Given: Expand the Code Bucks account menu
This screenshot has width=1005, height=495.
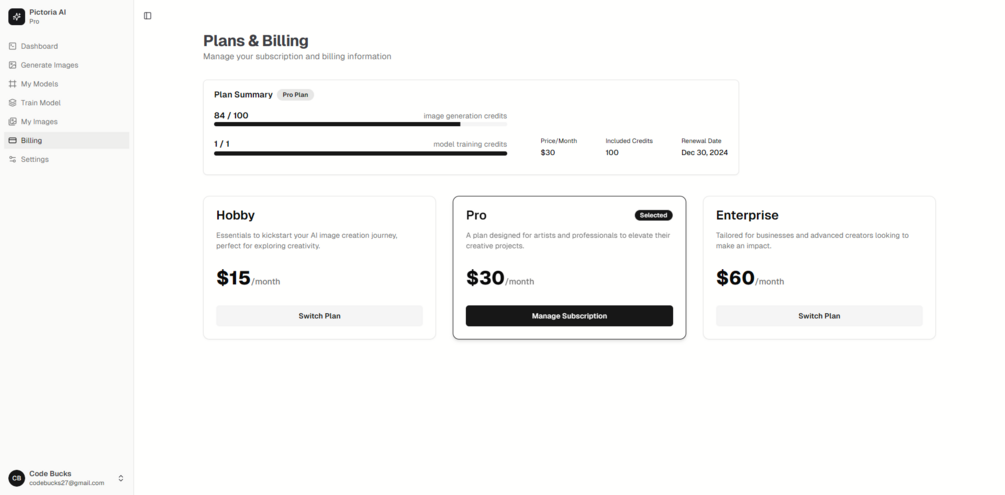Looking at the screenshot, I should (121, 478).
